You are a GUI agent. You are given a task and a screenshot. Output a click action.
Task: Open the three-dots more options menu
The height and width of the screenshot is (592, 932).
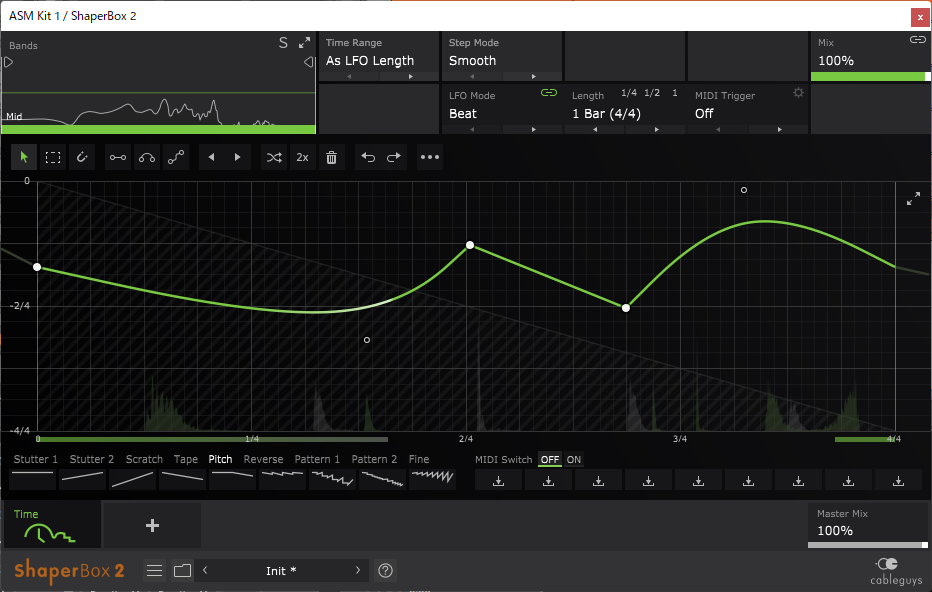pos(430,158)
